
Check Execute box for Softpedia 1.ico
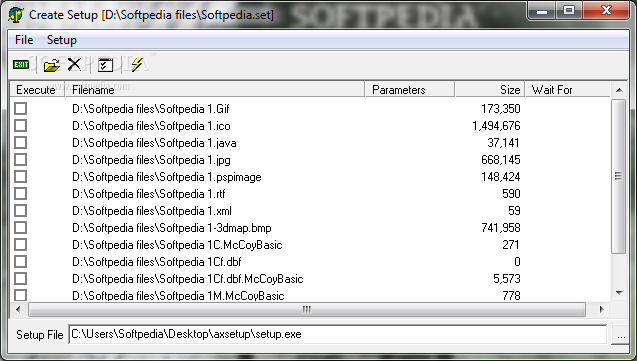(21, 126)
